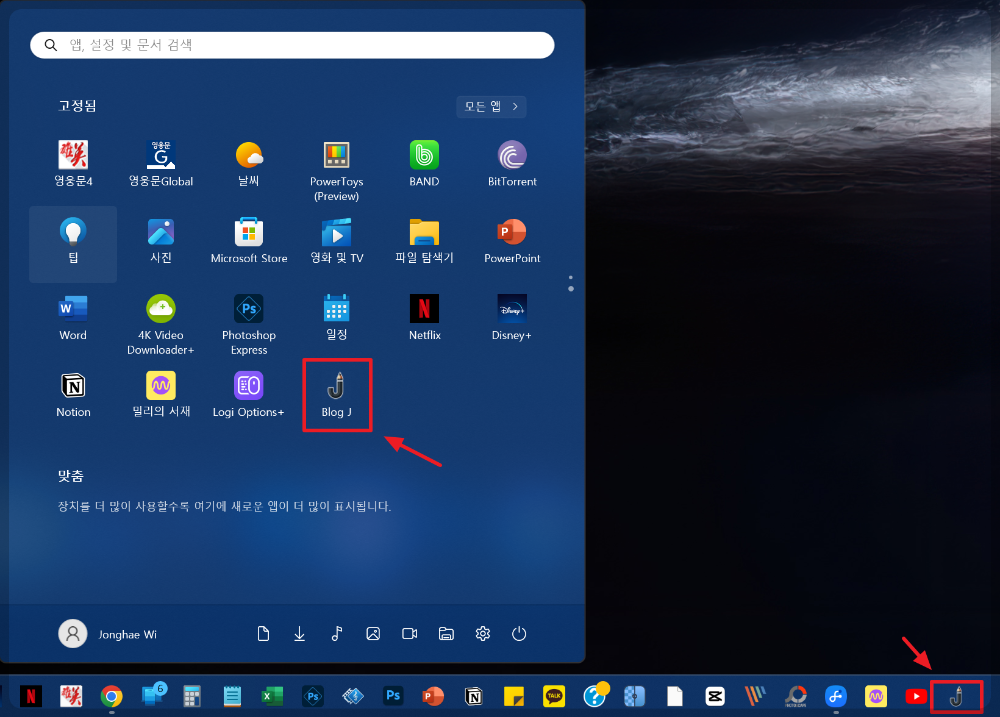Open the 영화 및 TV app

(x=337, y=241)
